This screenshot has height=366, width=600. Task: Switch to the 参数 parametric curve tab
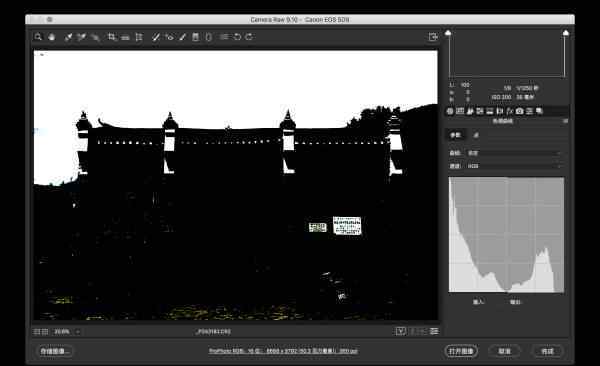point(455,135)
